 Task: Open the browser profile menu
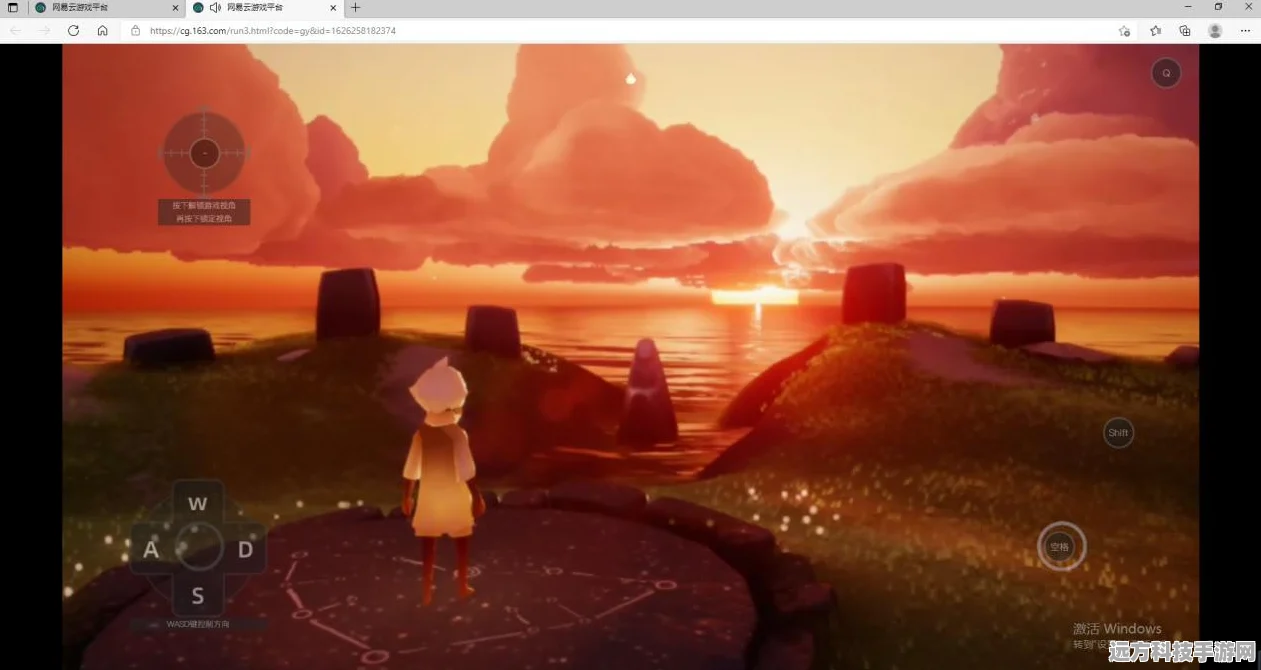(x=1215, y=31)
